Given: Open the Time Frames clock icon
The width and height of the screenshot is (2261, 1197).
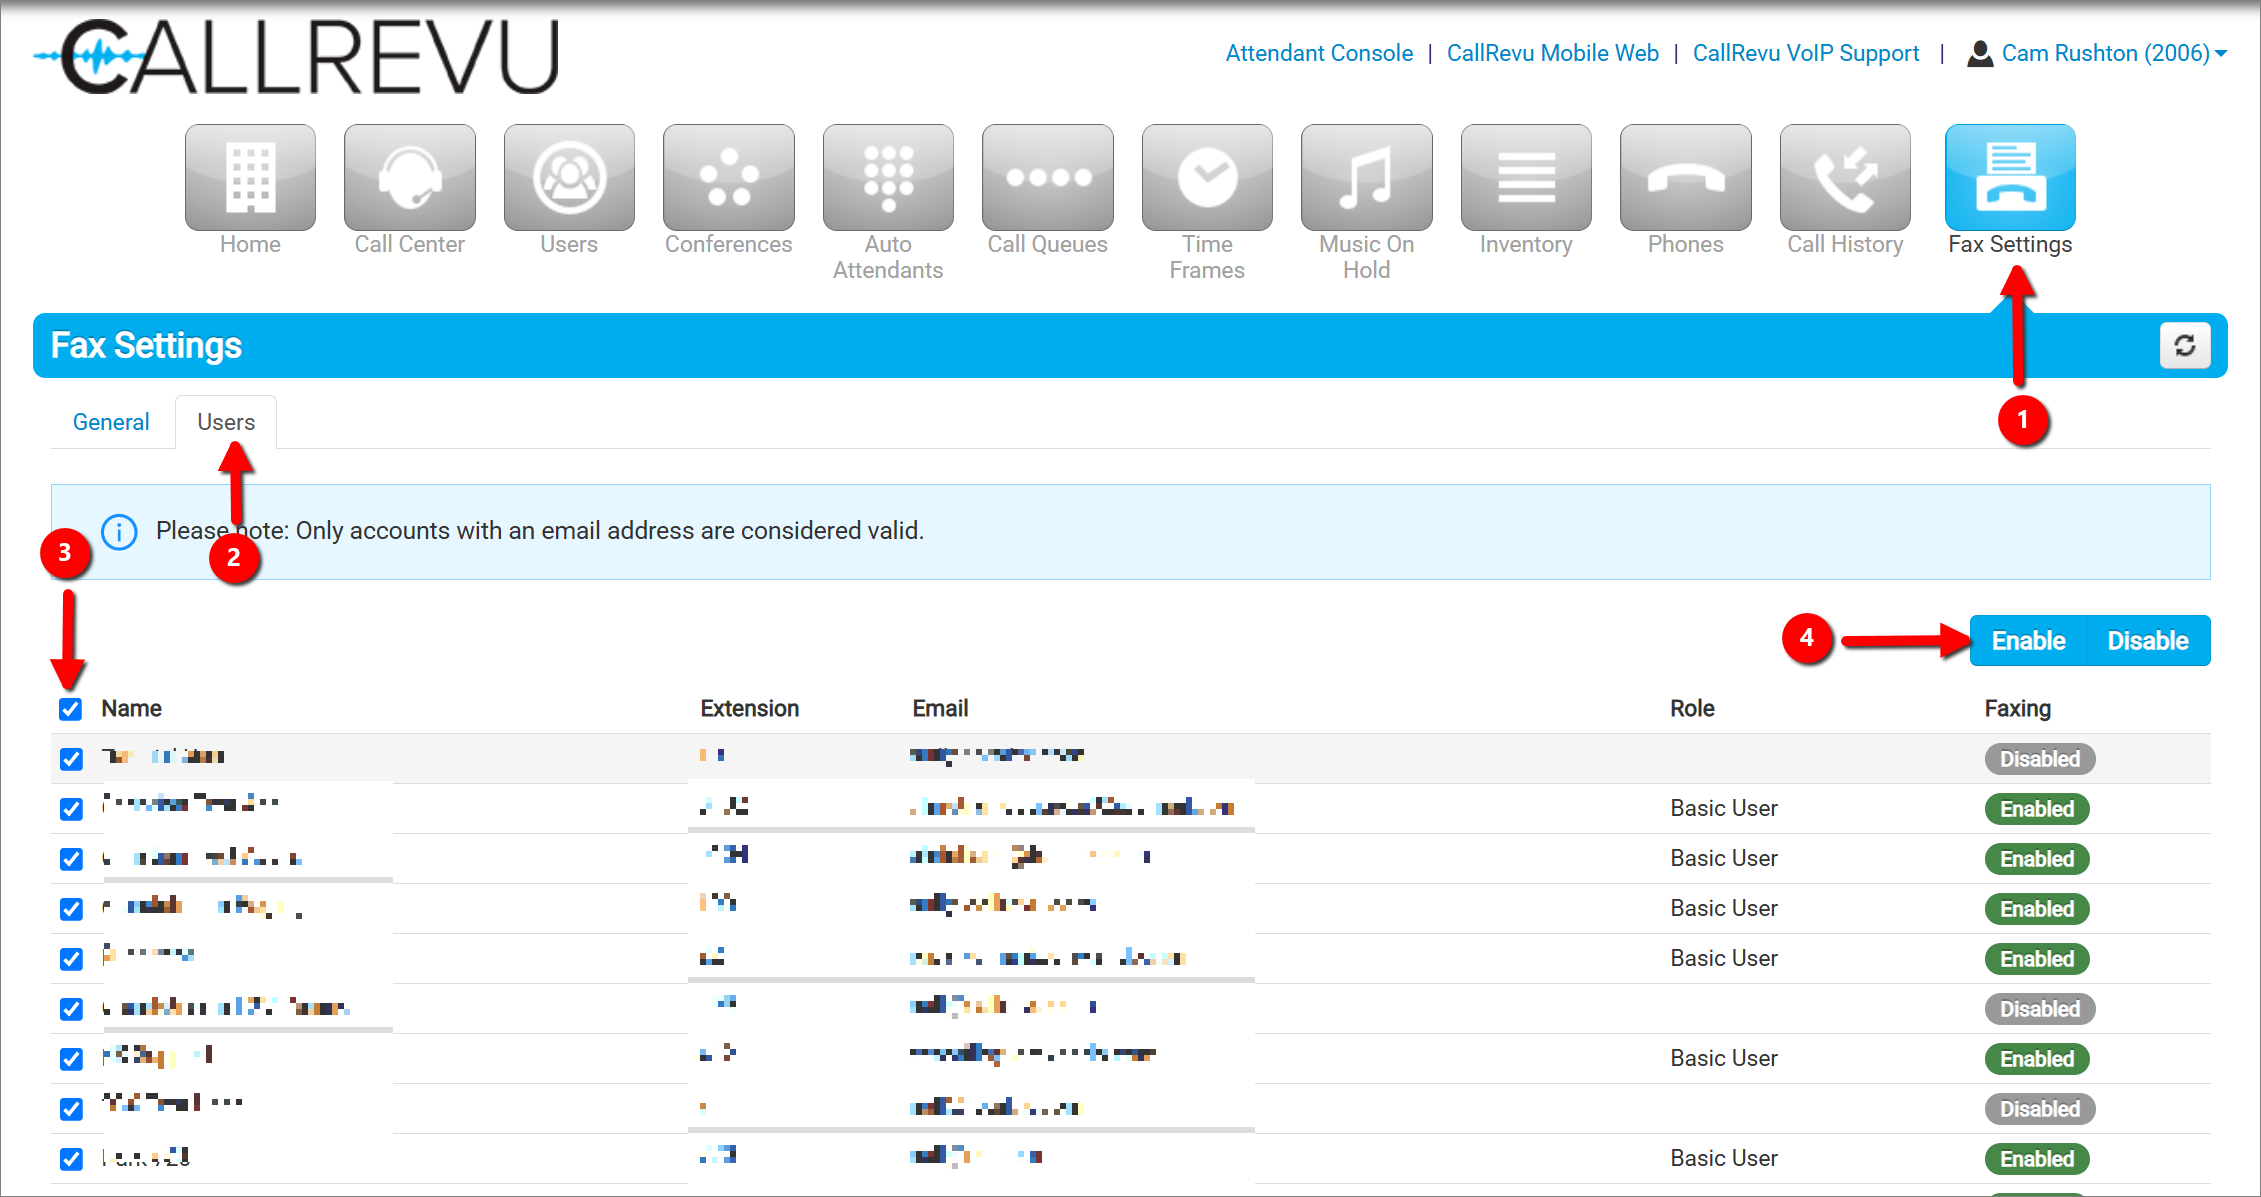Looking at the screenshot, I should [x=1207, y=178].
